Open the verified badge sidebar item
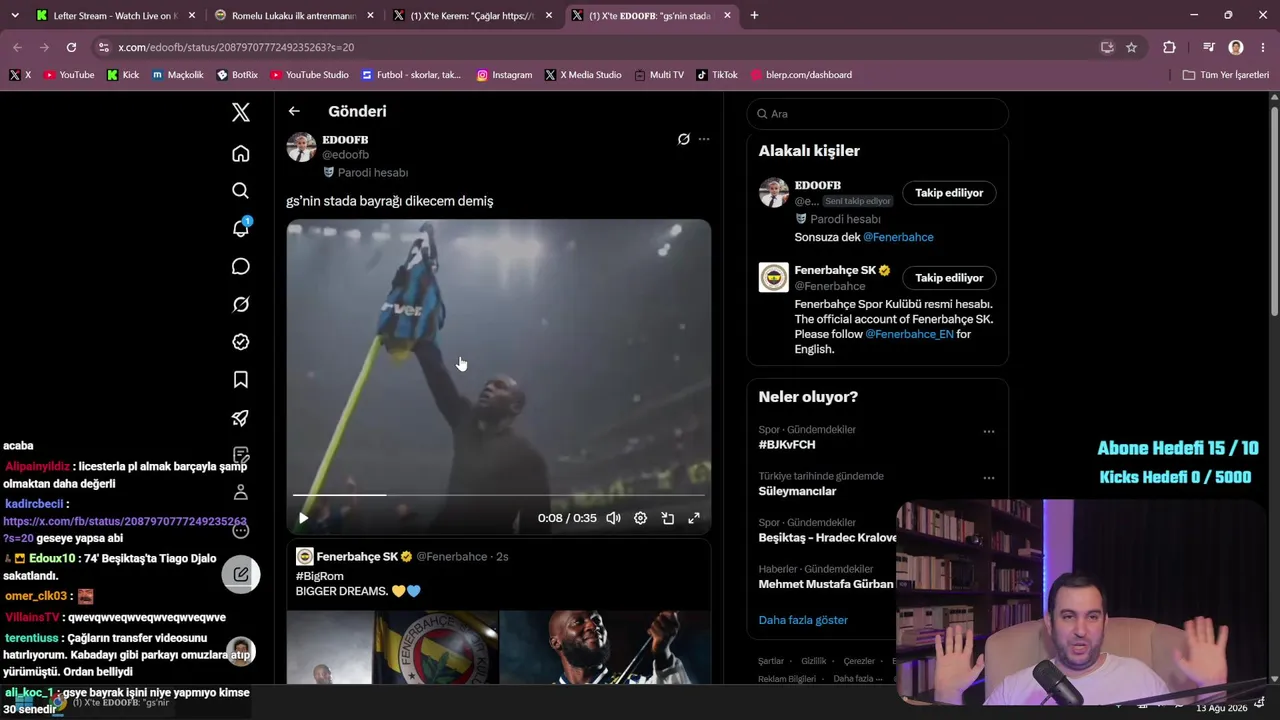This screenshot has width=1280, height=720. click(241, 342)
